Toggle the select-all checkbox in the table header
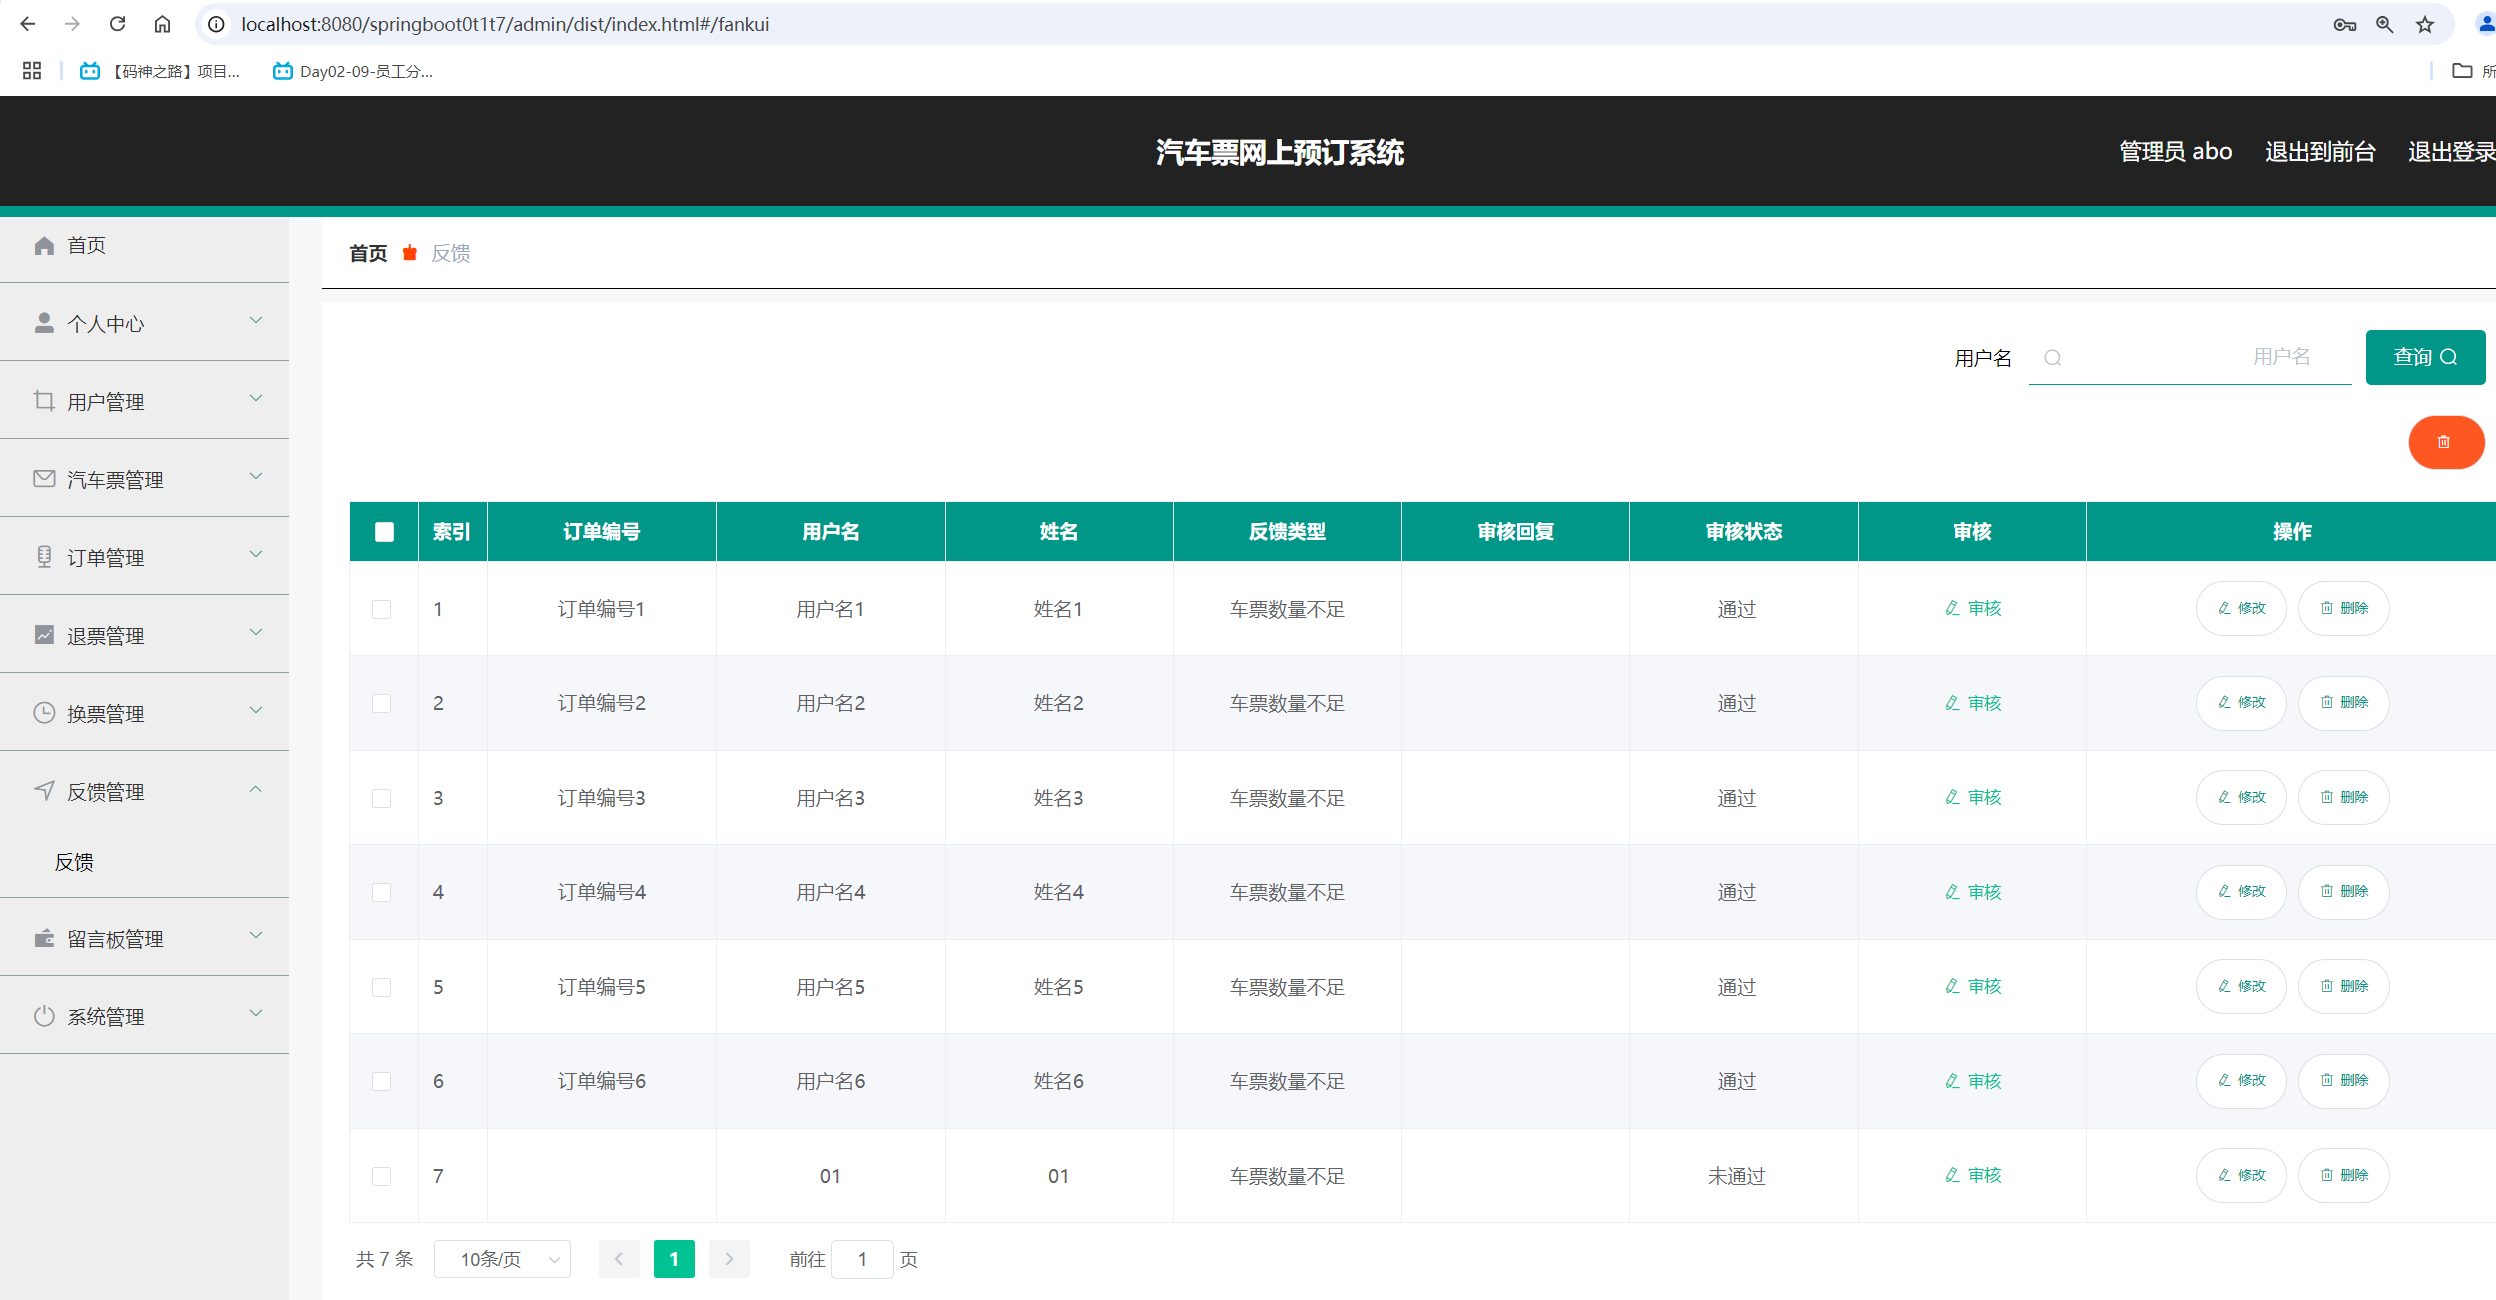 pos(384,532)
